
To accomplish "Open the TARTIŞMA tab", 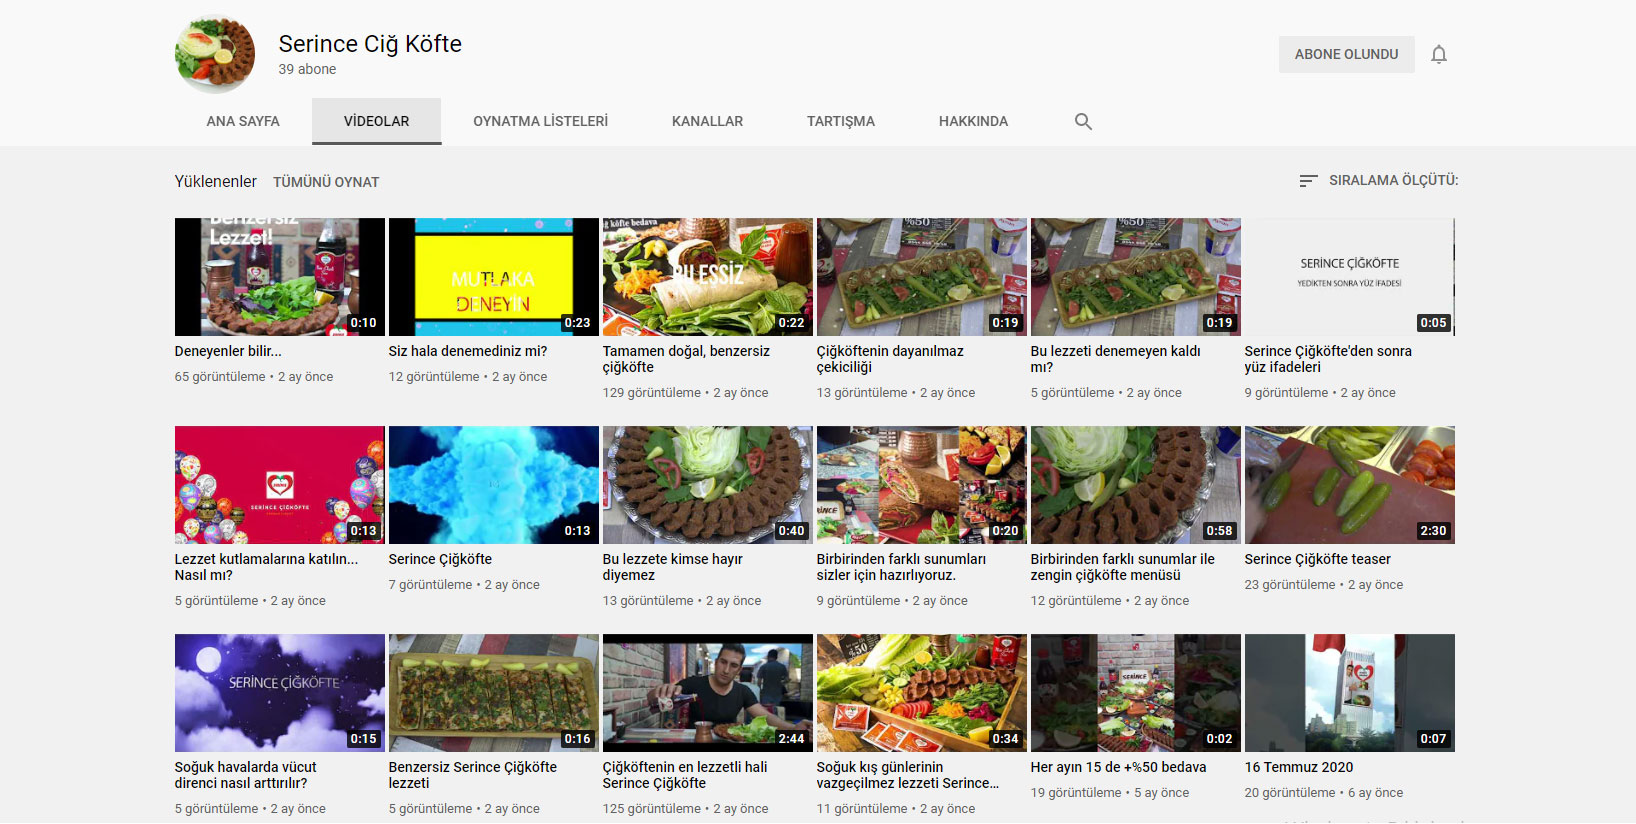I will 841,121.
